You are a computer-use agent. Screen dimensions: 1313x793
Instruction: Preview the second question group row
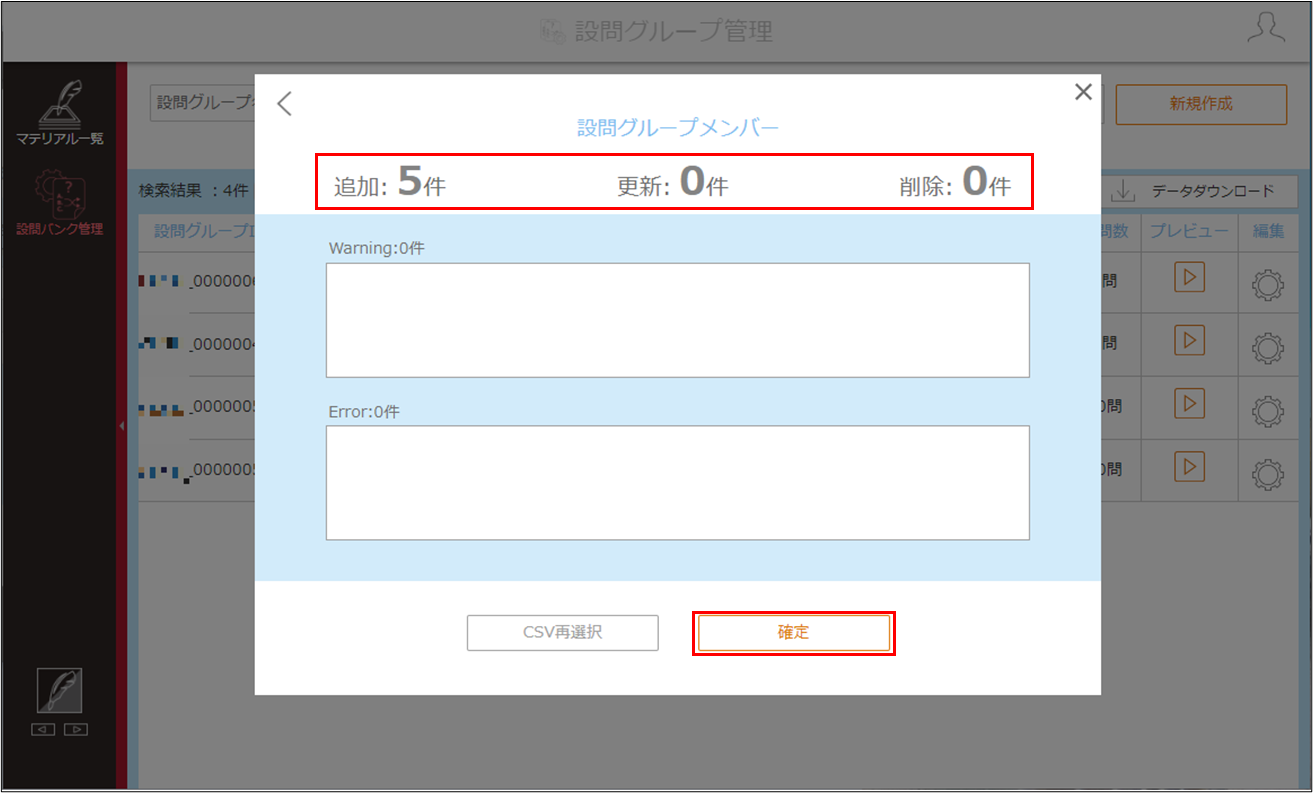click(1189, 341)
